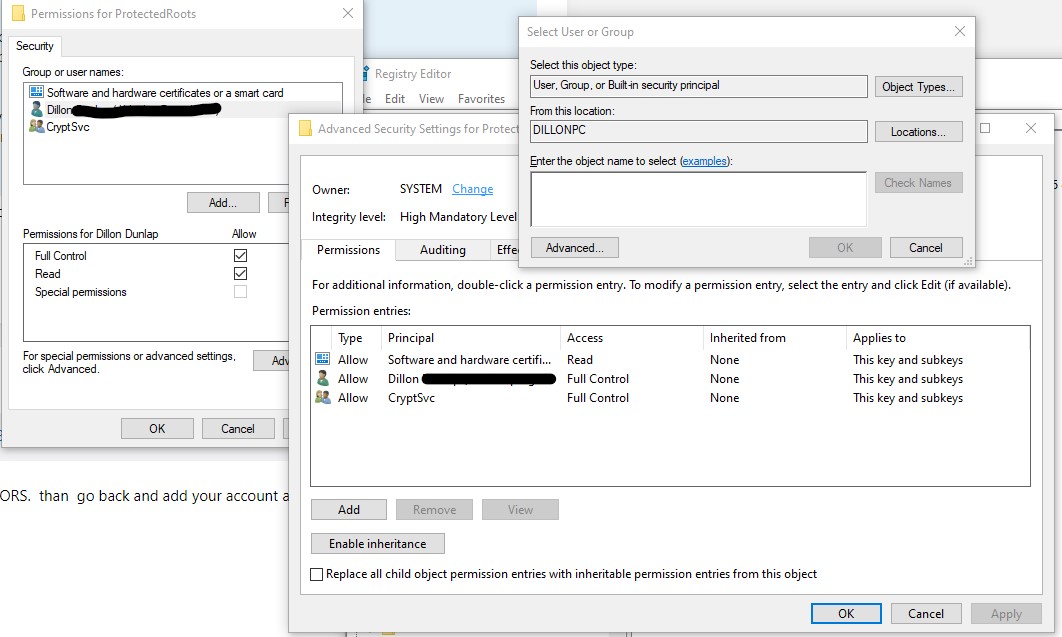
Task: Switch to the Permissions tab
Action: (348, 250)
